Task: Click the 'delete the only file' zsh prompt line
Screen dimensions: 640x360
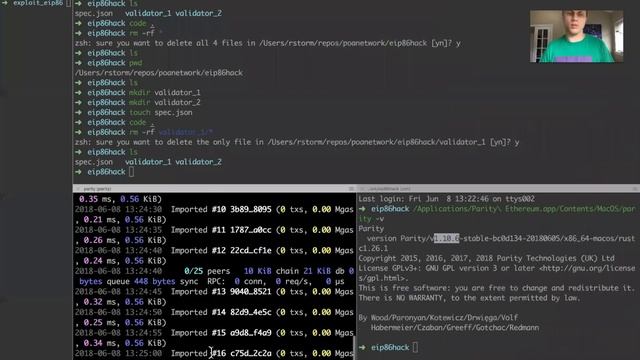Action: (x=297, y=142)
